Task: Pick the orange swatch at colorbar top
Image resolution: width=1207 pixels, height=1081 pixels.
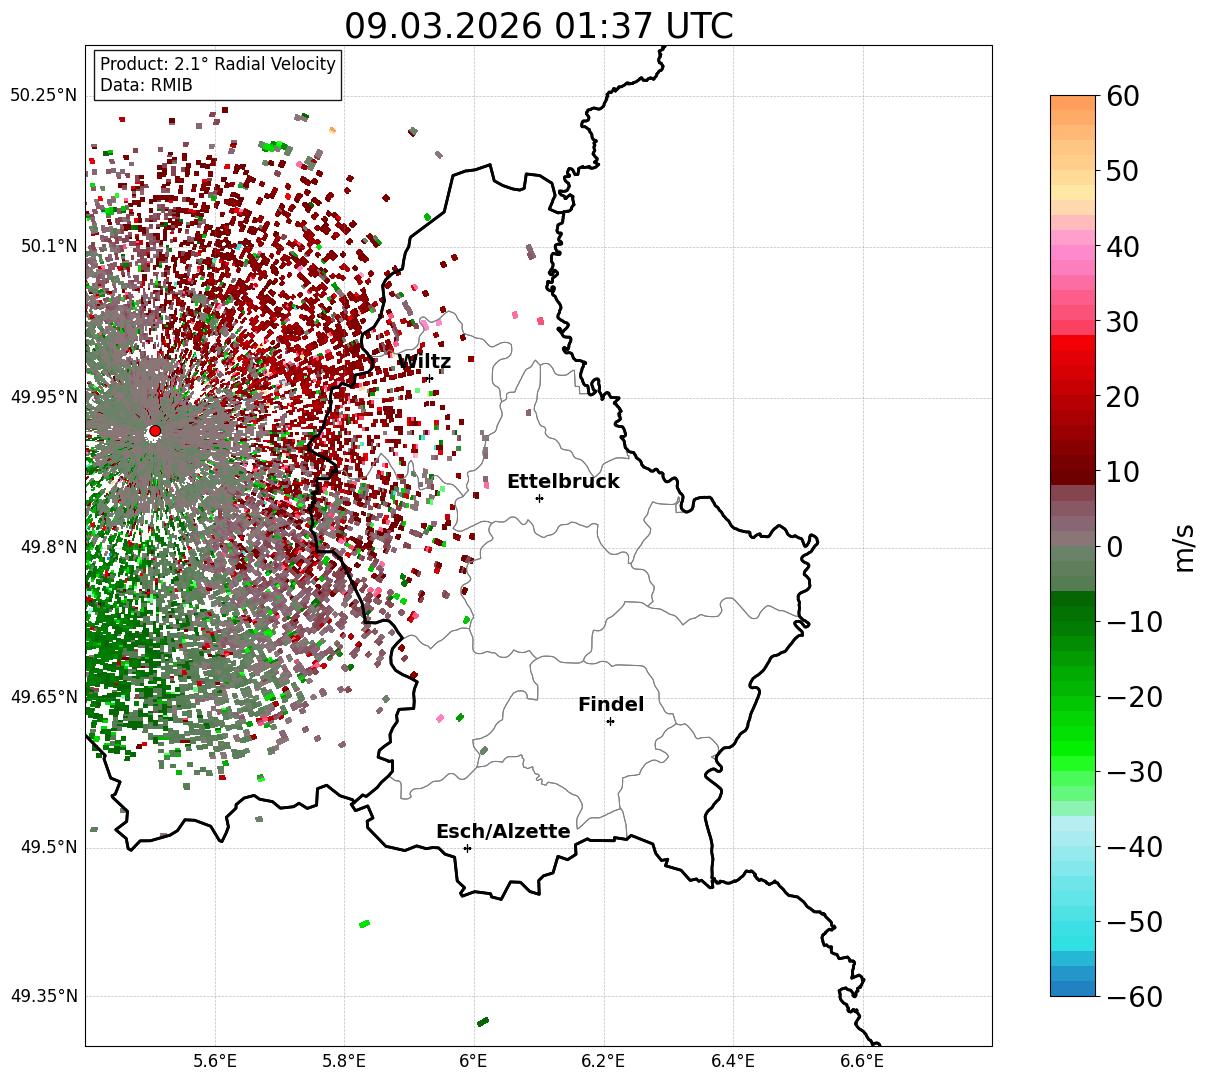Action: pos(1073,103)
